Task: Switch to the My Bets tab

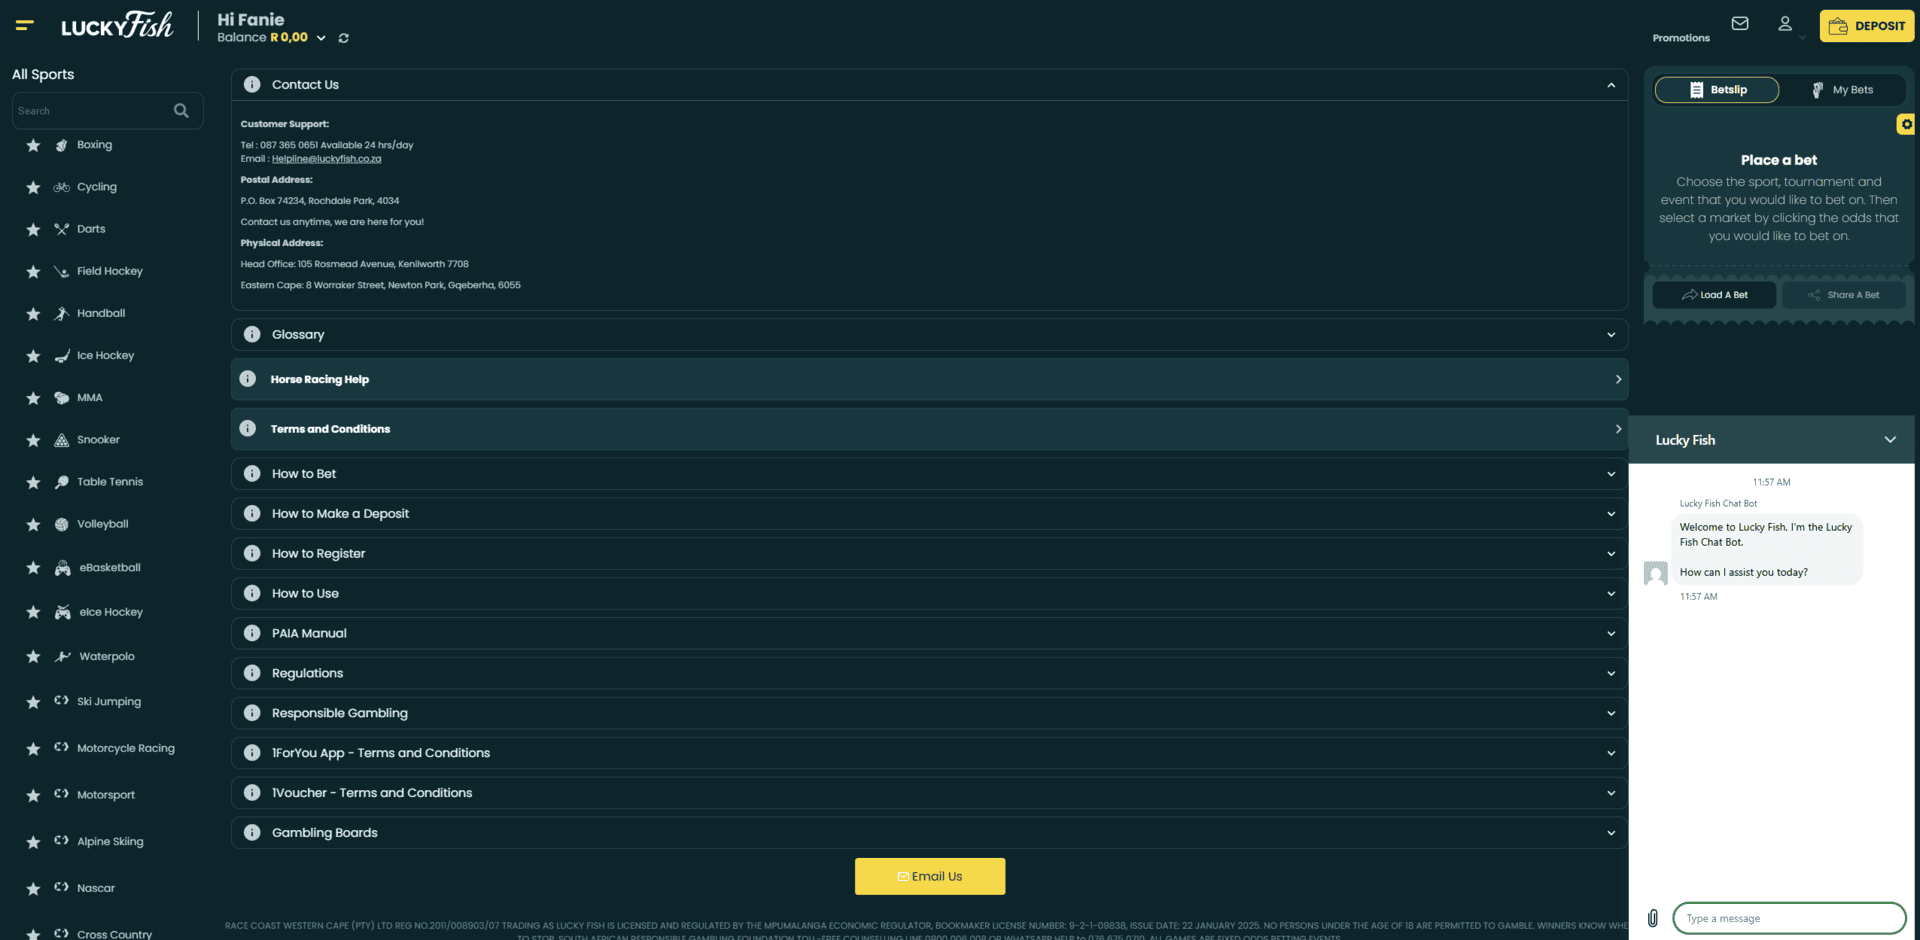Action: click(x=1843, y=90)
